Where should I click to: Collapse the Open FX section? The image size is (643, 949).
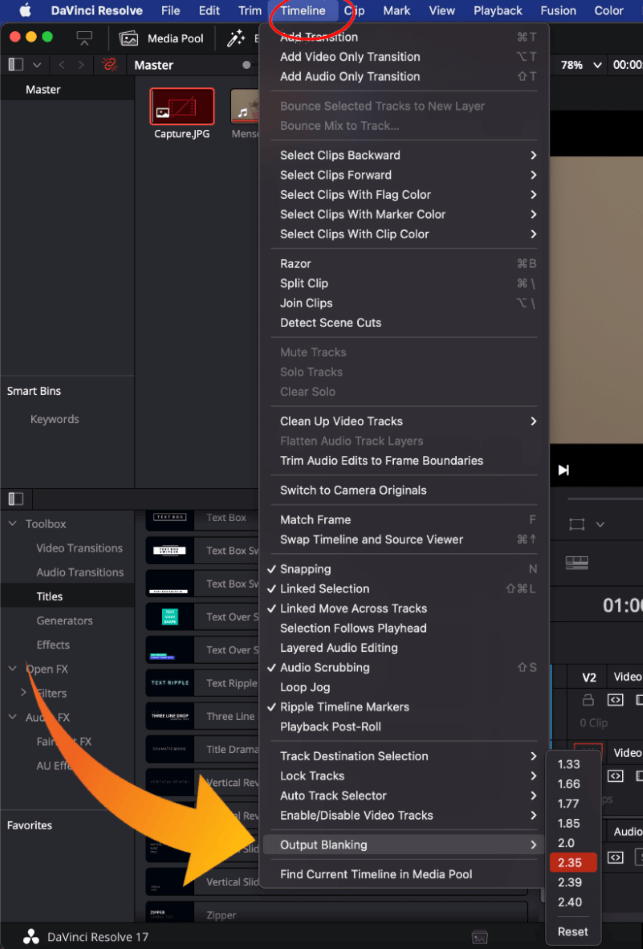[x=13, y=669]
